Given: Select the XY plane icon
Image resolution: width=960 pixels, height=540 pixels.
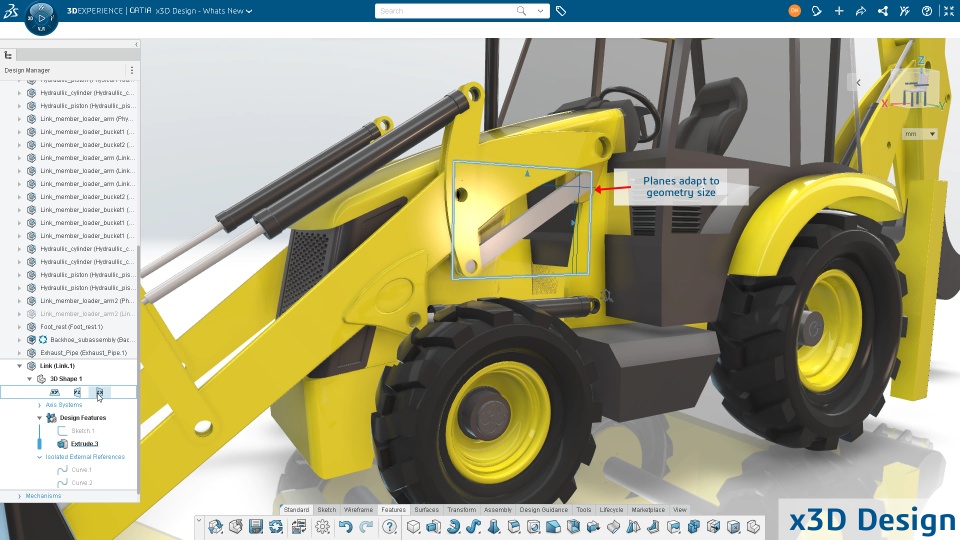Looking at the screenshot, I should point(54,392).
